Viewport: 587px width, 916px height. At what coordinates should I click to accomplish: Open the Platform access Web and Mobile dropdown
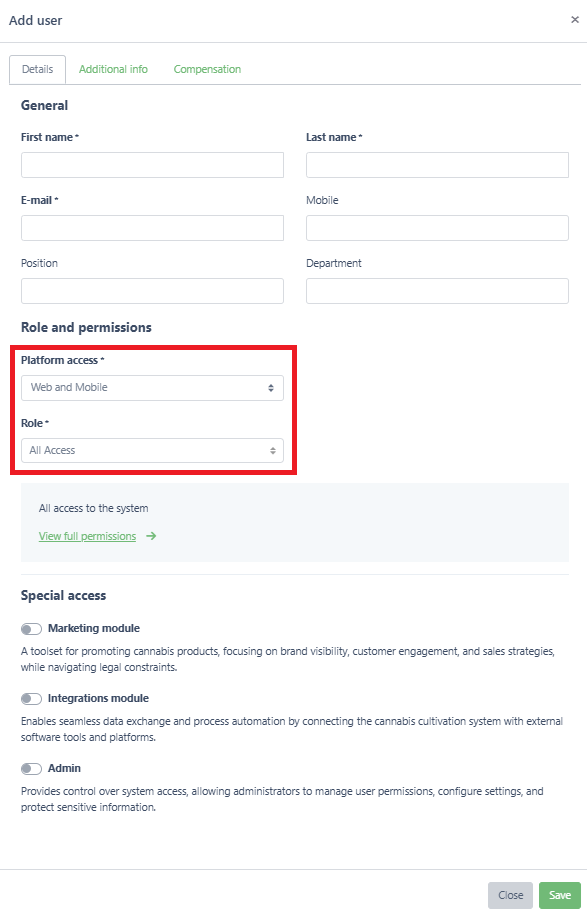pyautogui.click(x=152, y=388)
